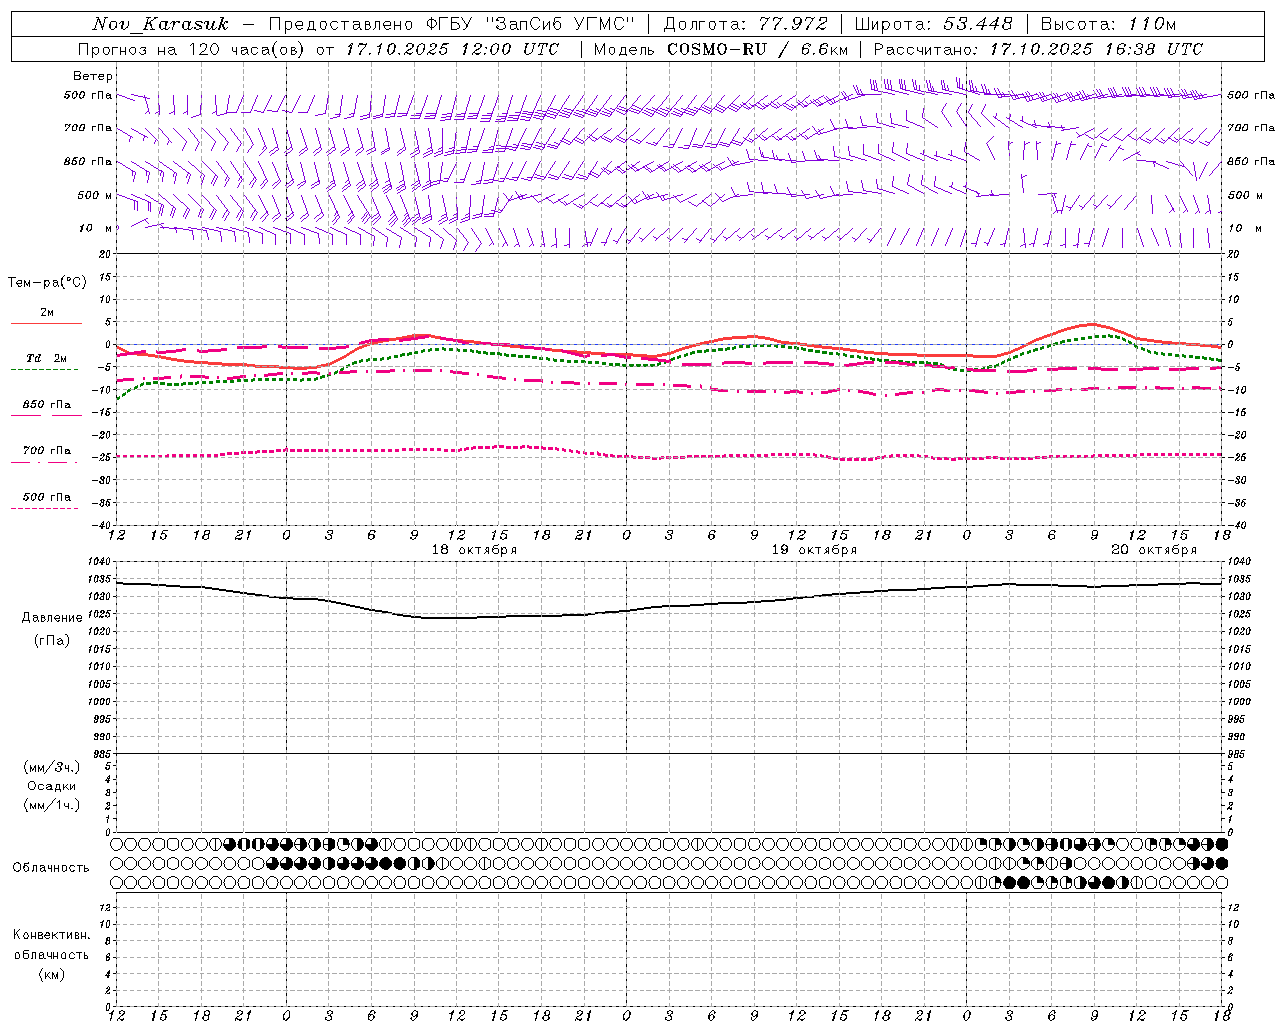Select the Давление pressure panel label

click(x=52, y=617)
